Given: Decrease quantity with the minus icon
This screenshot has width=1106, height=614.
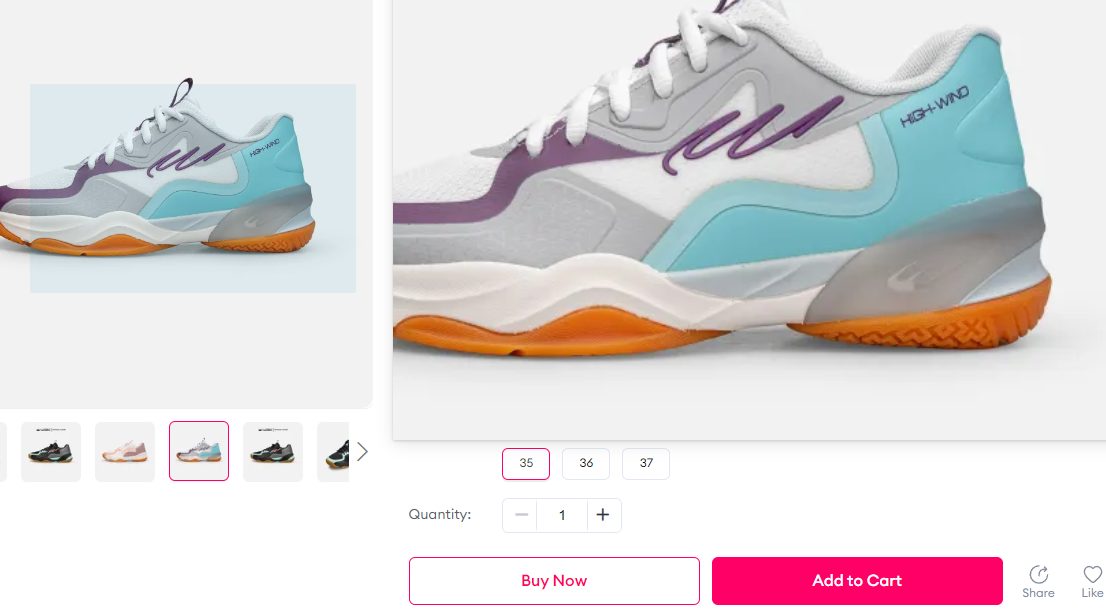Looking at the screenshot, I should pos(521,514).
